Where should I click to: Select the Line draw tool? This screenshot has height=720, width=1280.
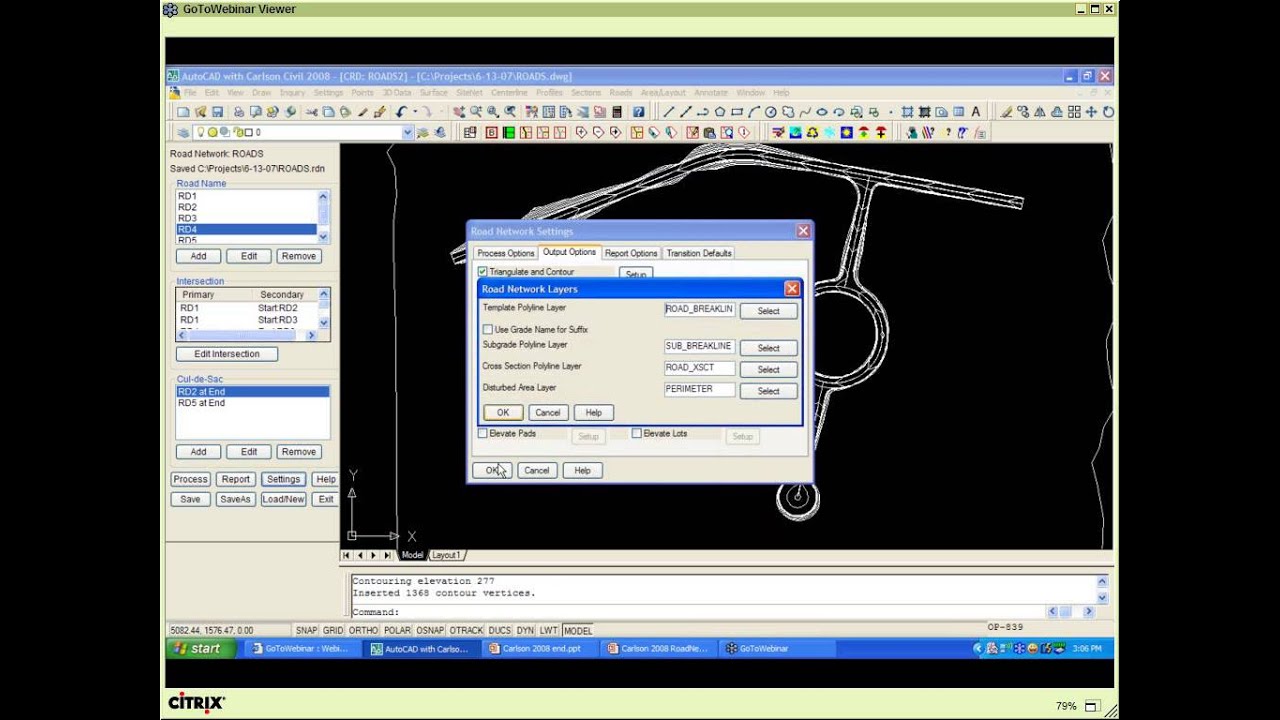point(669,112)
